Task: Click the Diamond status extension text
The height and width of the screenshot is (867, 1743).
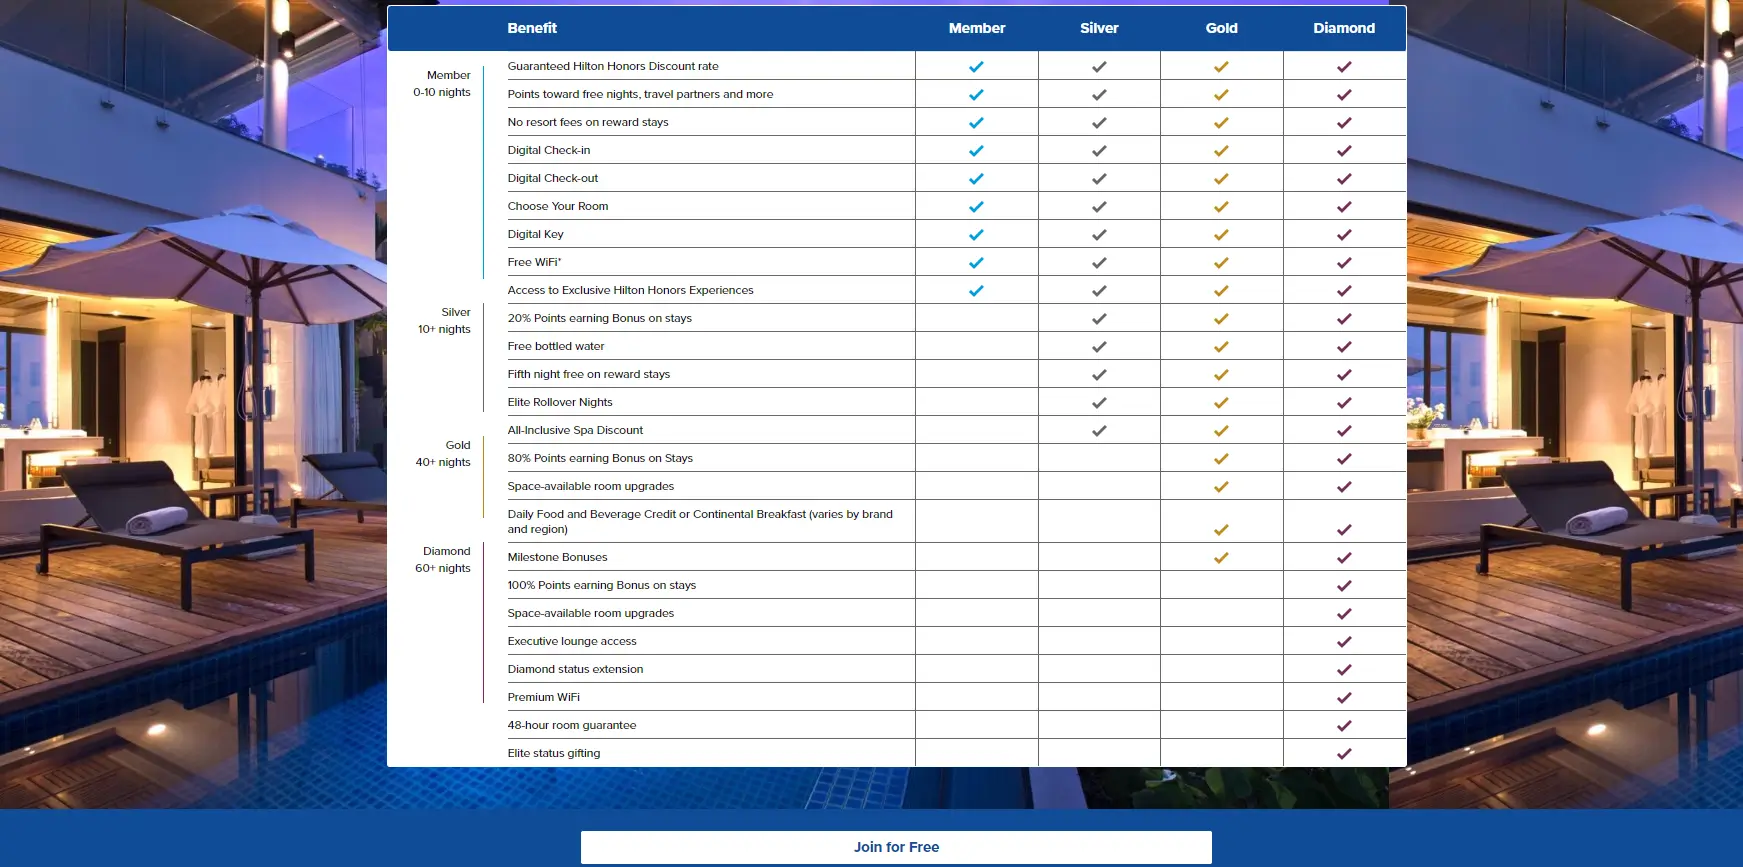Action: point(575,669)
